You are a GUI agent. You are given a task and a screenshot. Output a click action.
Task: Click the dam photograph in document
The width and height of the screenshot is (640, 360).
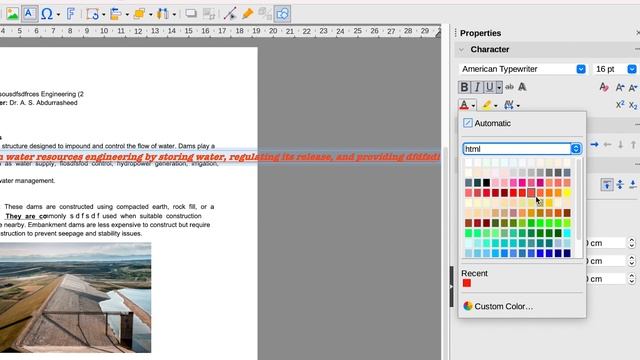pos(76,298)
